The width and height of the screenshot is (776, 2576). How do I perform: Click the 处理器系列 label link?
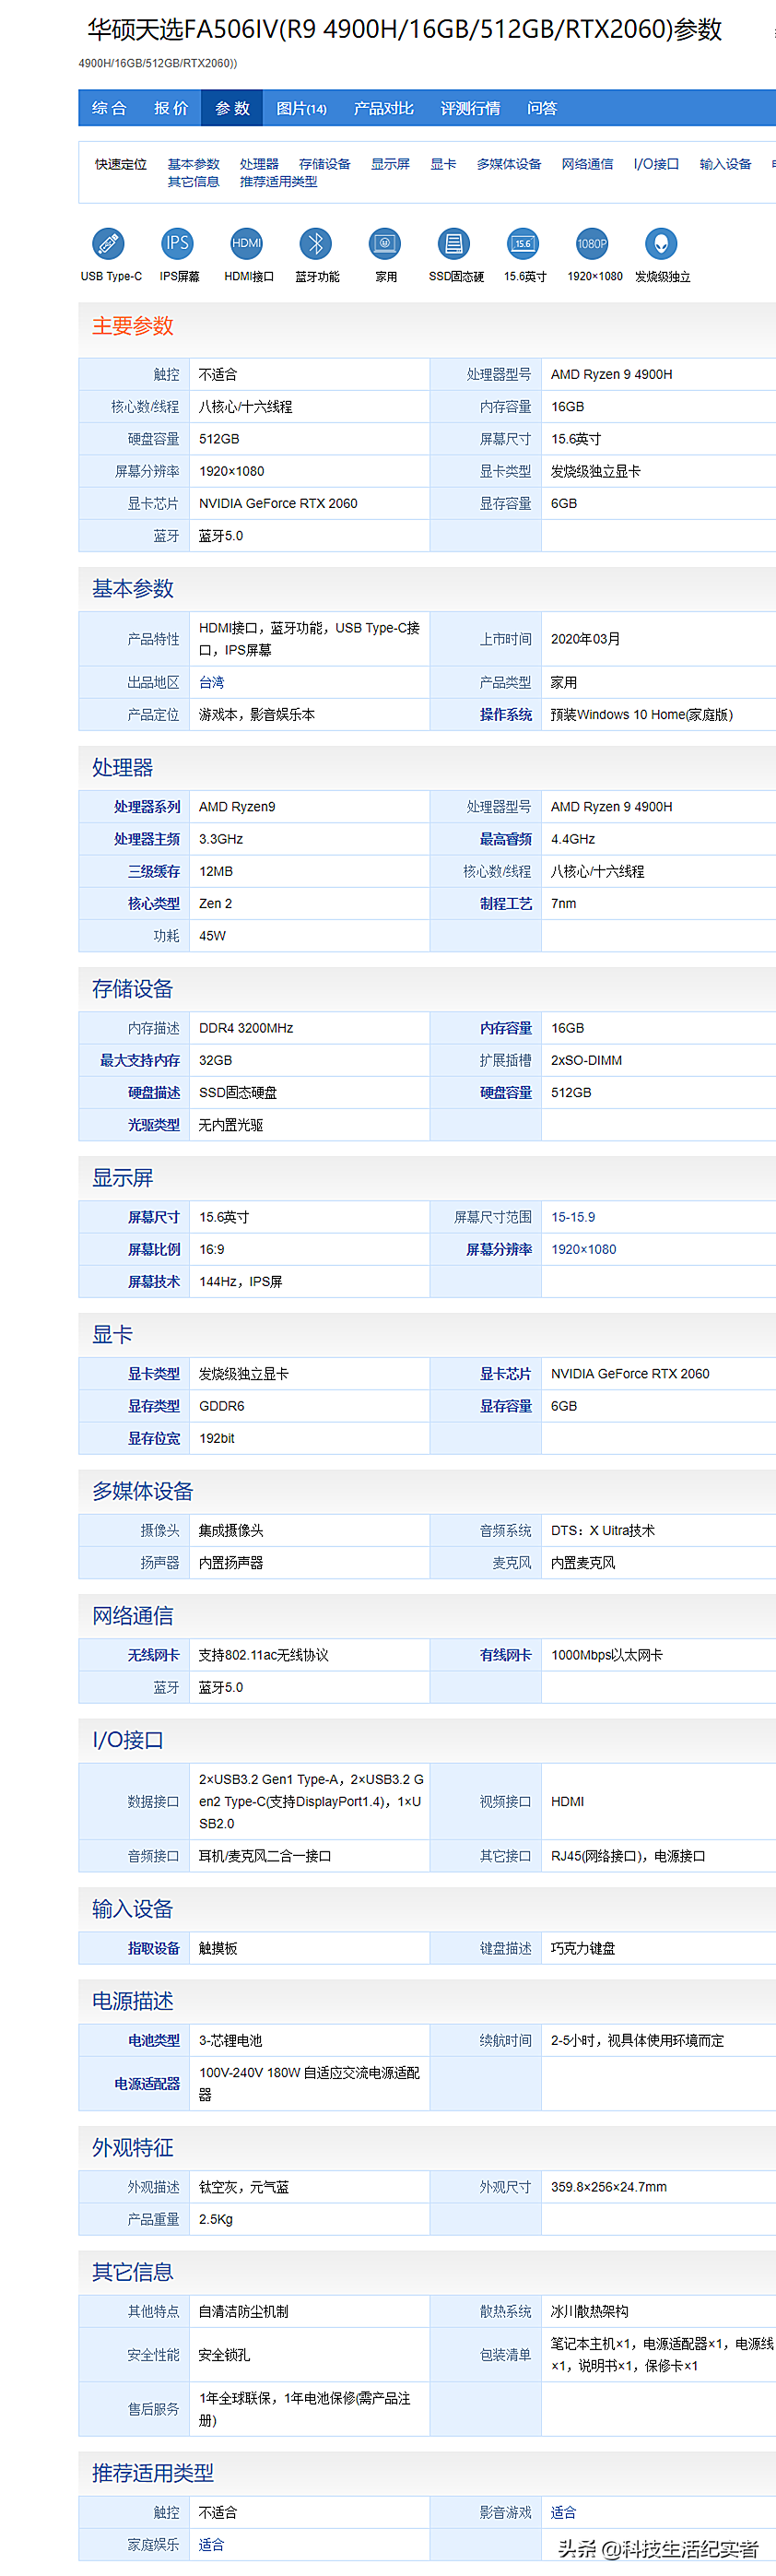click(x=146, y=807)
